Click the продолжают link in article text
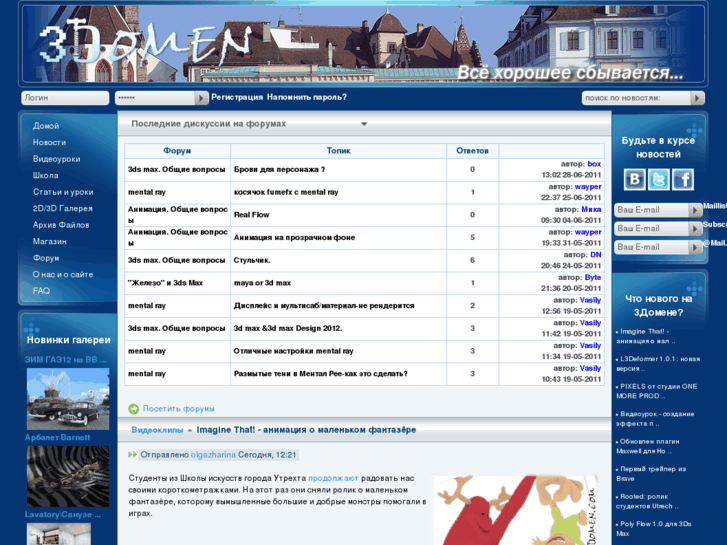The image size is (727, 545). click(333, 478)
